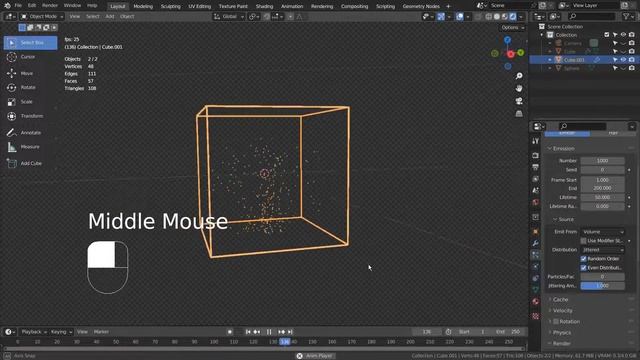Jump to the timeline end frame
The width and height of the screenshot is (640, 360).
(x=290, y=332)
